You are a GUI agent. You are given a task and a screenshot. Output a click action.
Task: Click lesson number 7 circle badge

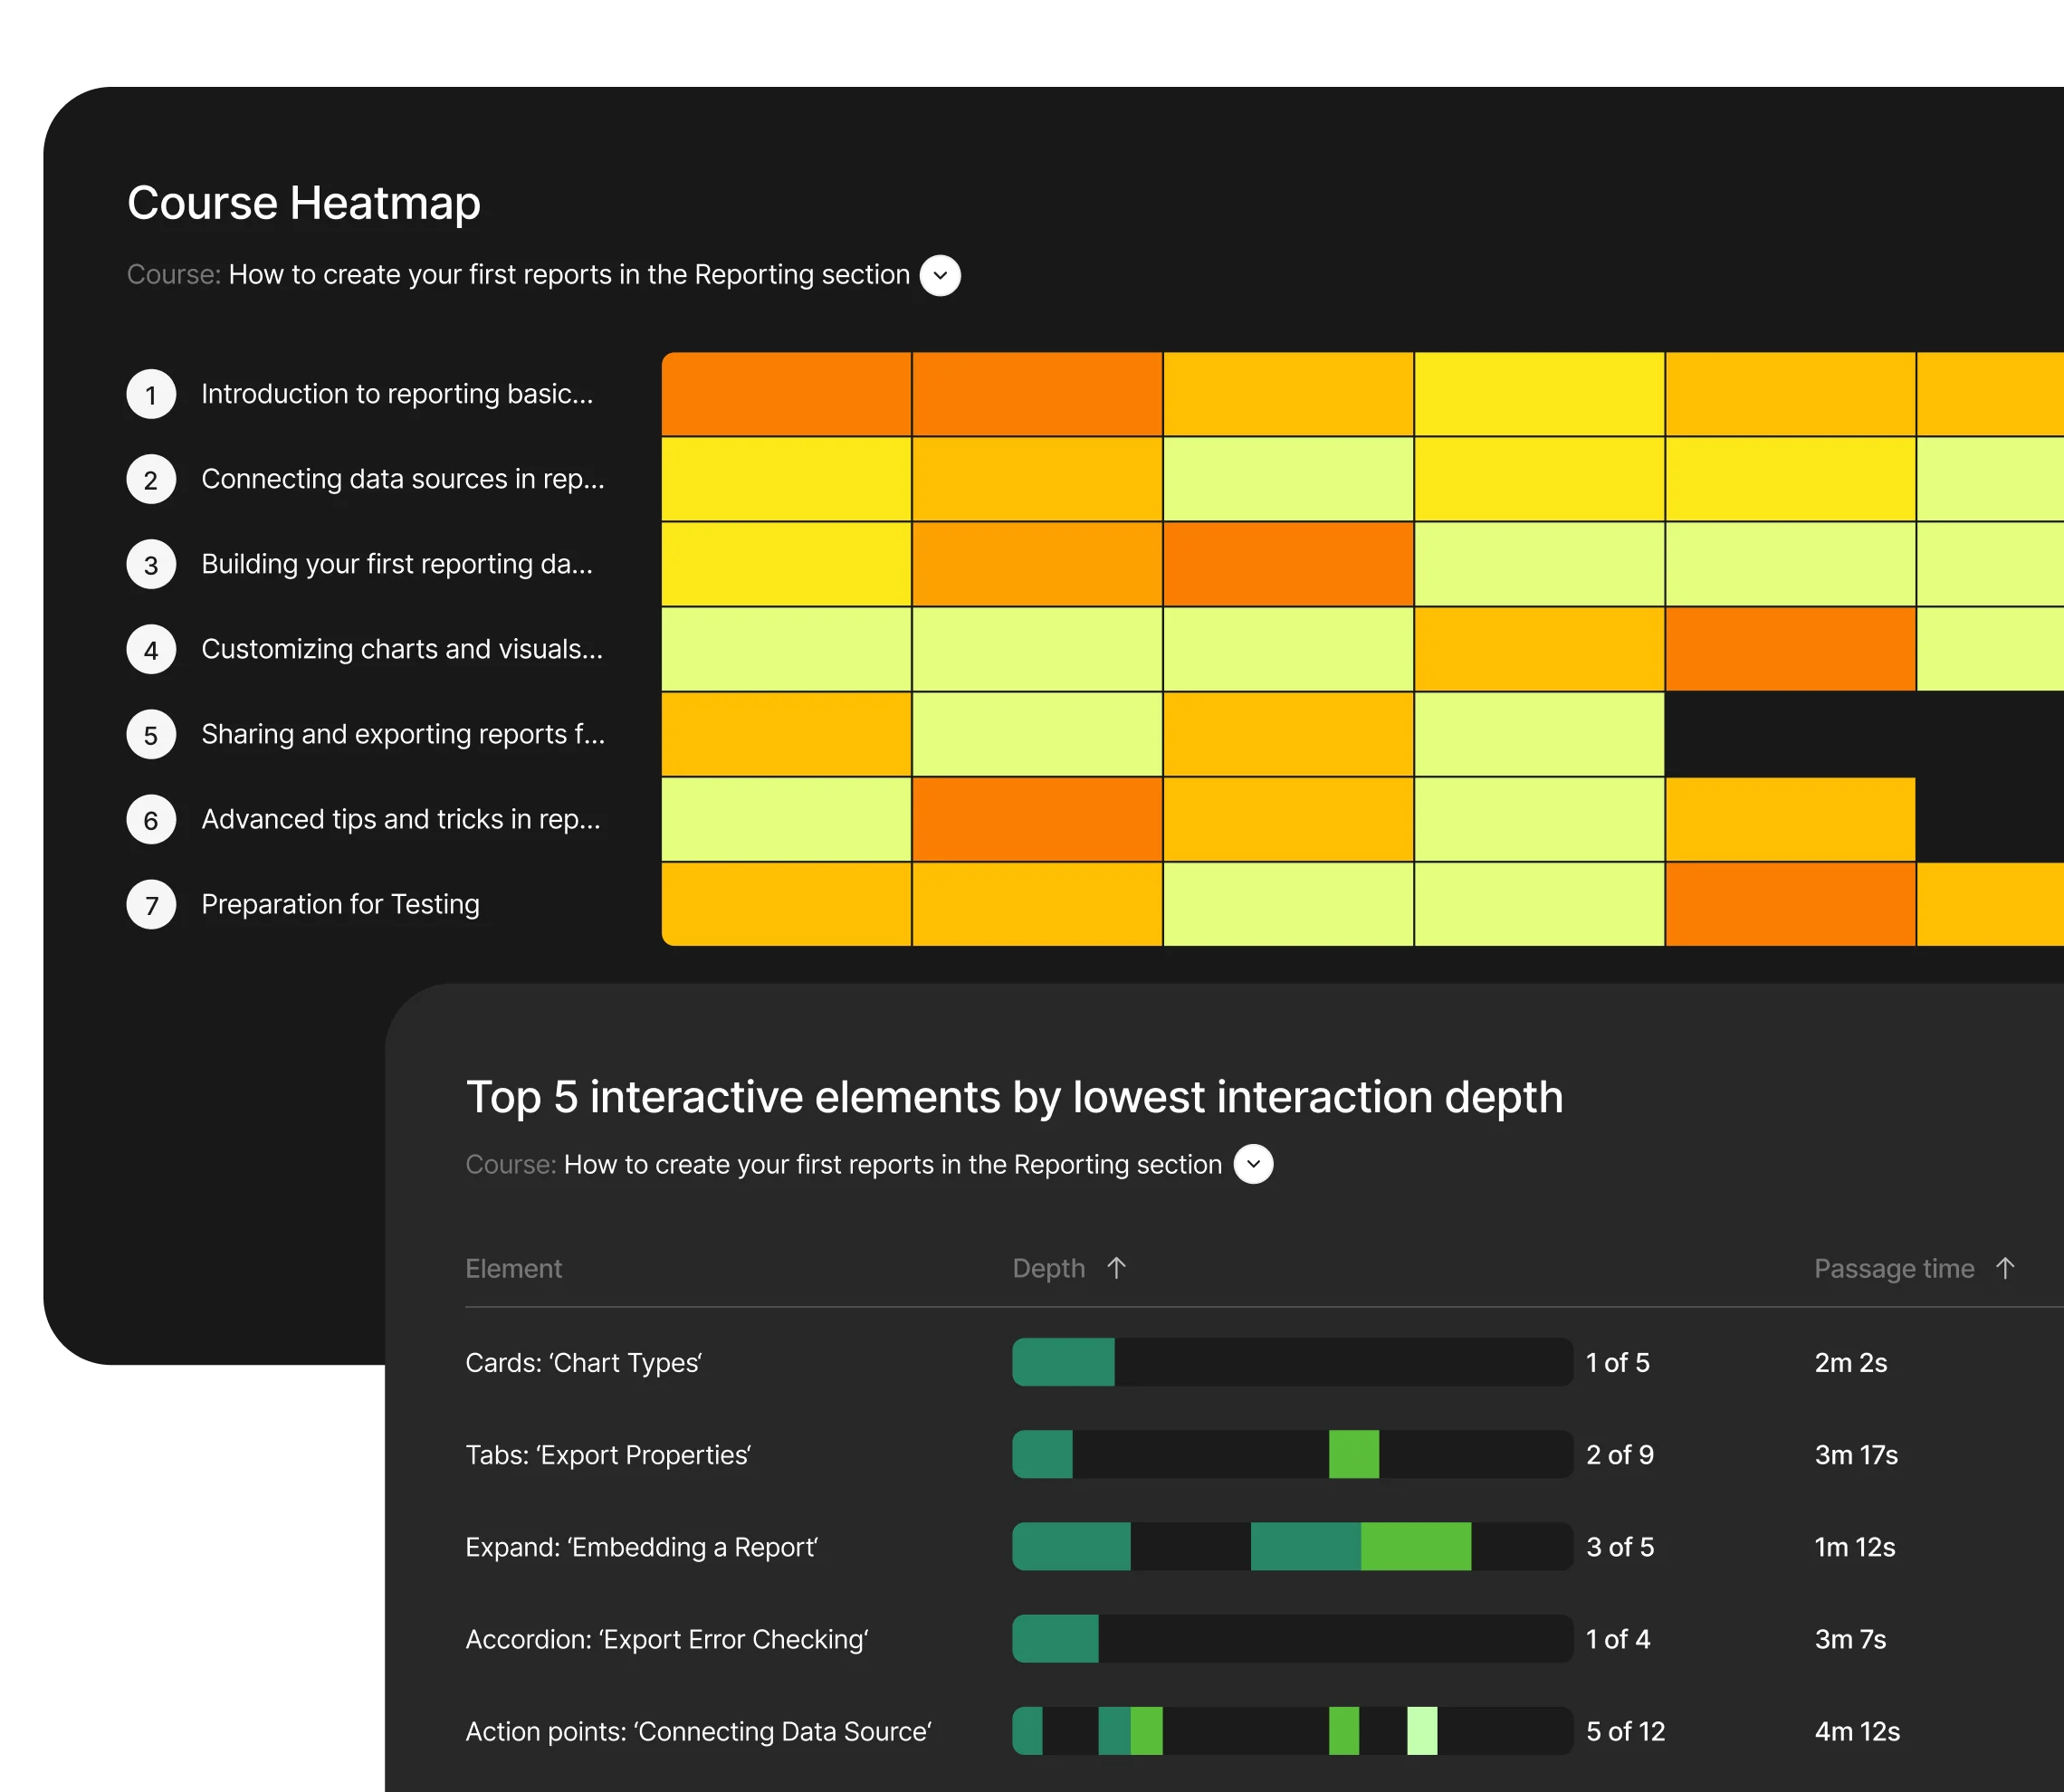click(151, 905)
